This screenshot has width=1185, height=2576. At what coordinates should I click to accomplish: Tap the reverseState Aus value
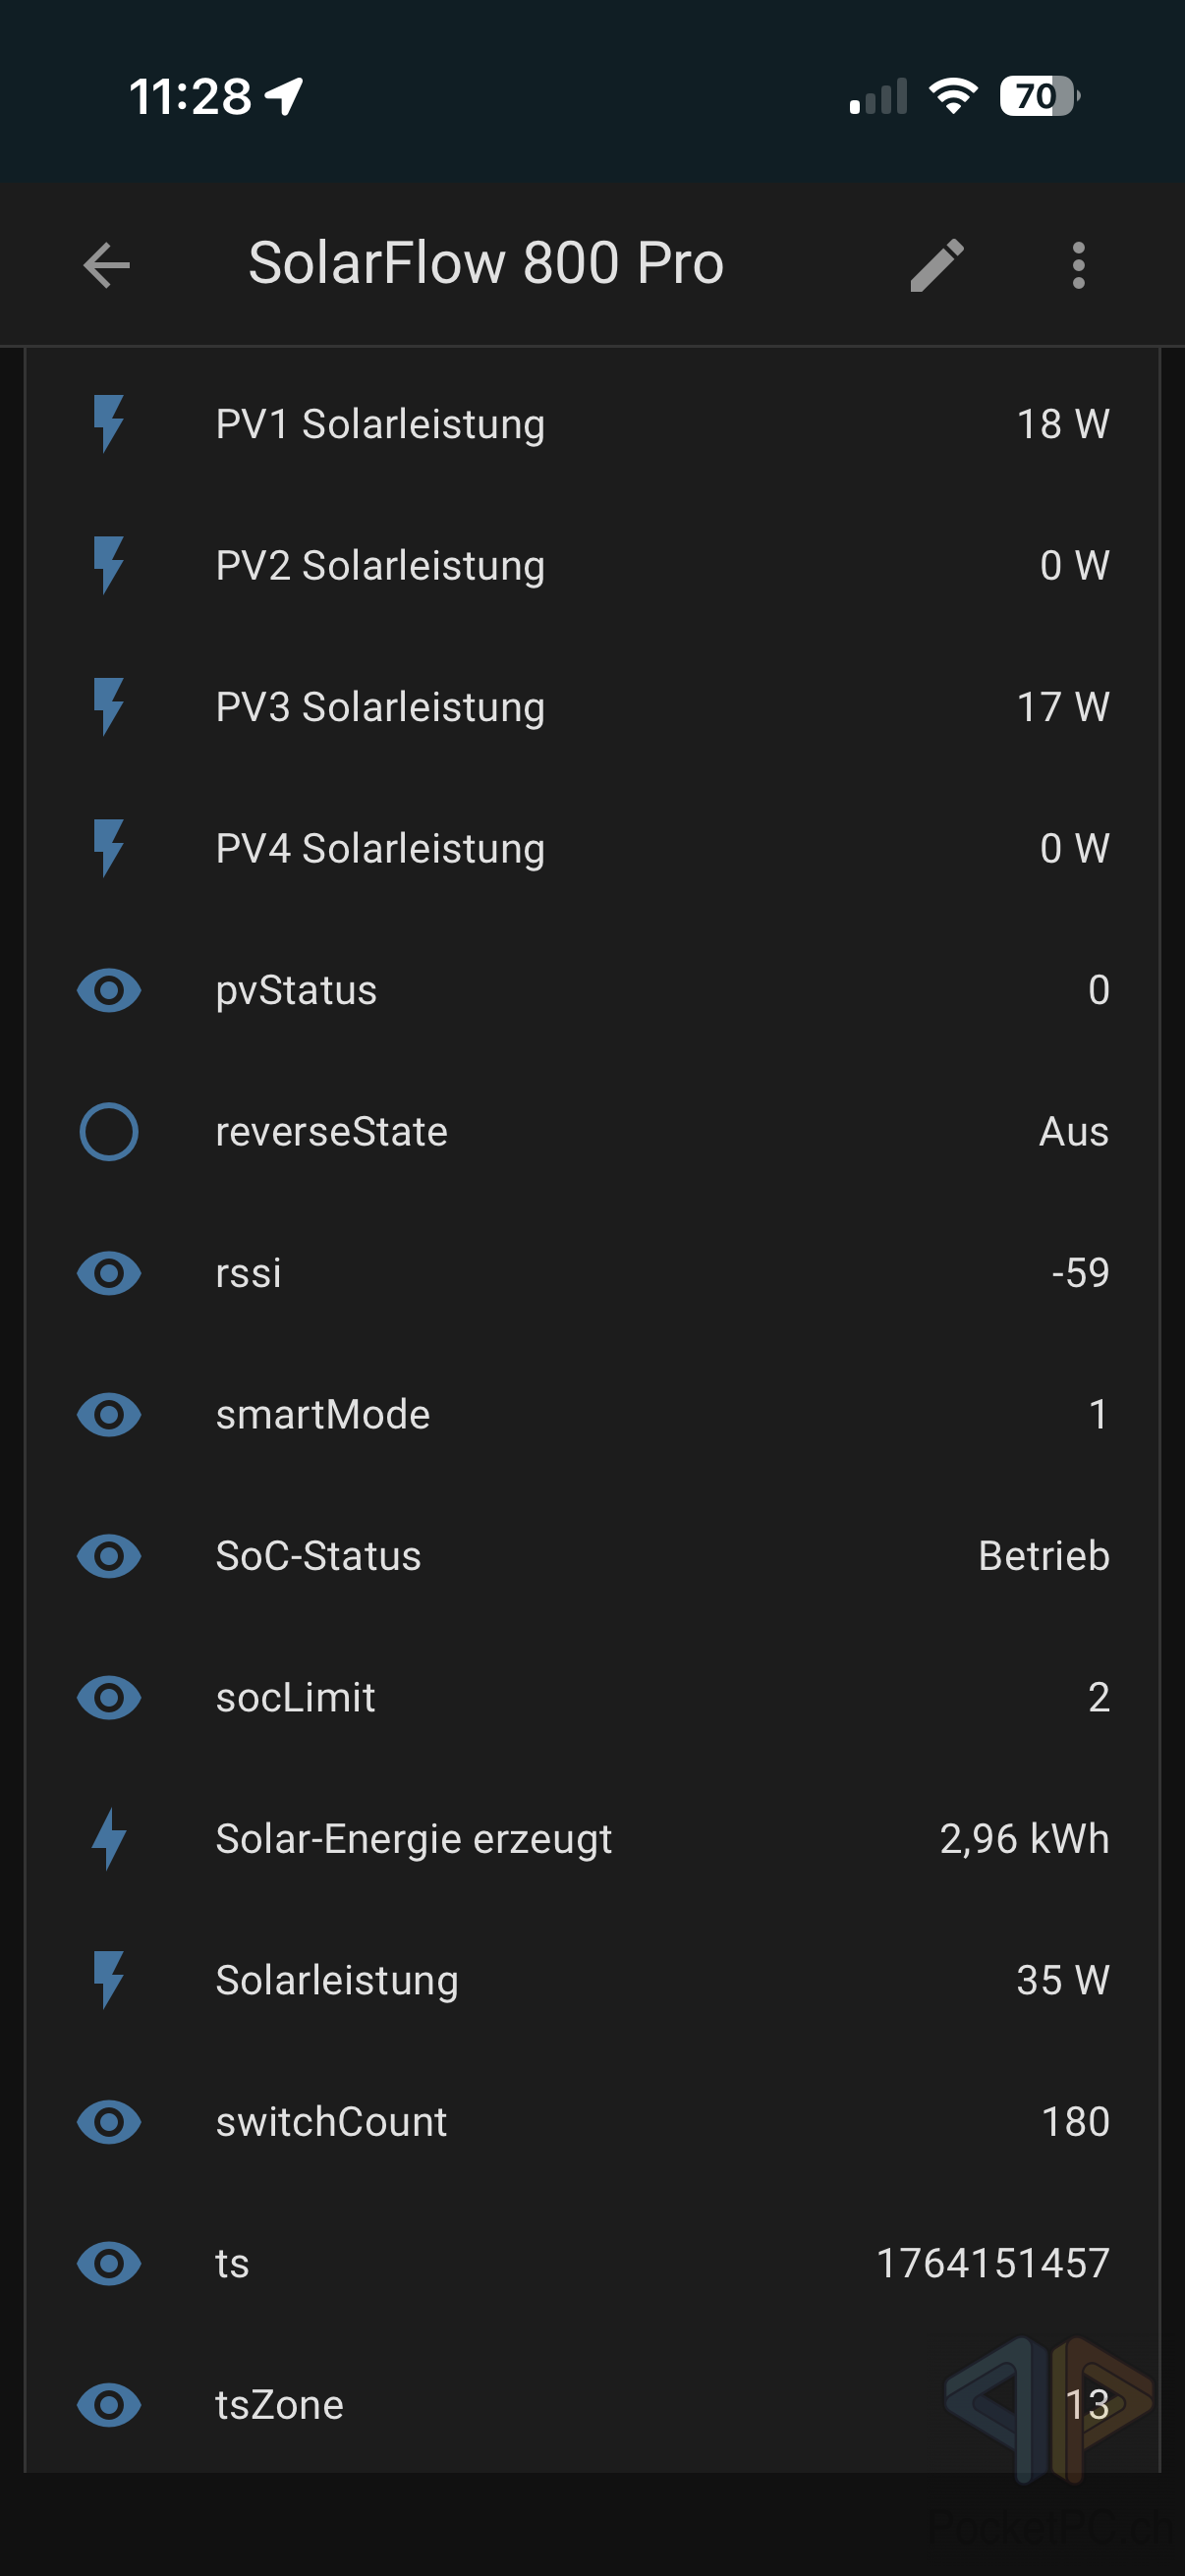tap(1073, 1132)
